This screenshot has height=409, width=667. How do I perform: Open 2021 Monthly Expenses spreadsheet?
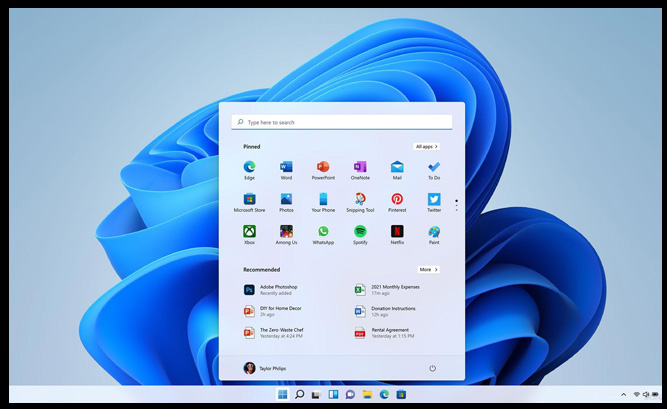tap(387, 290)
